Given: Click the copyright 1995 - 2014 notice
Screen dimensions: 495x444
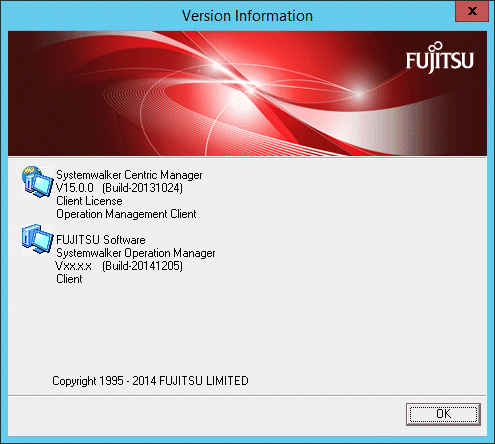Looking at the screenshot, I should pyautogui.click(x=150, y=381).
